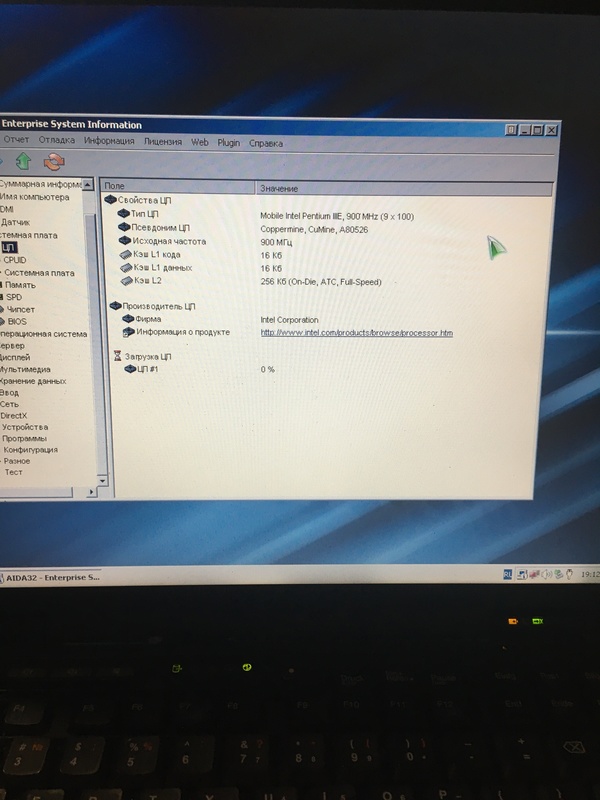Click the memory icon beside Кэш L1 данных
The width and height of the screenshot is (600, 800).
pyautogui.click(x=127, y=267)
